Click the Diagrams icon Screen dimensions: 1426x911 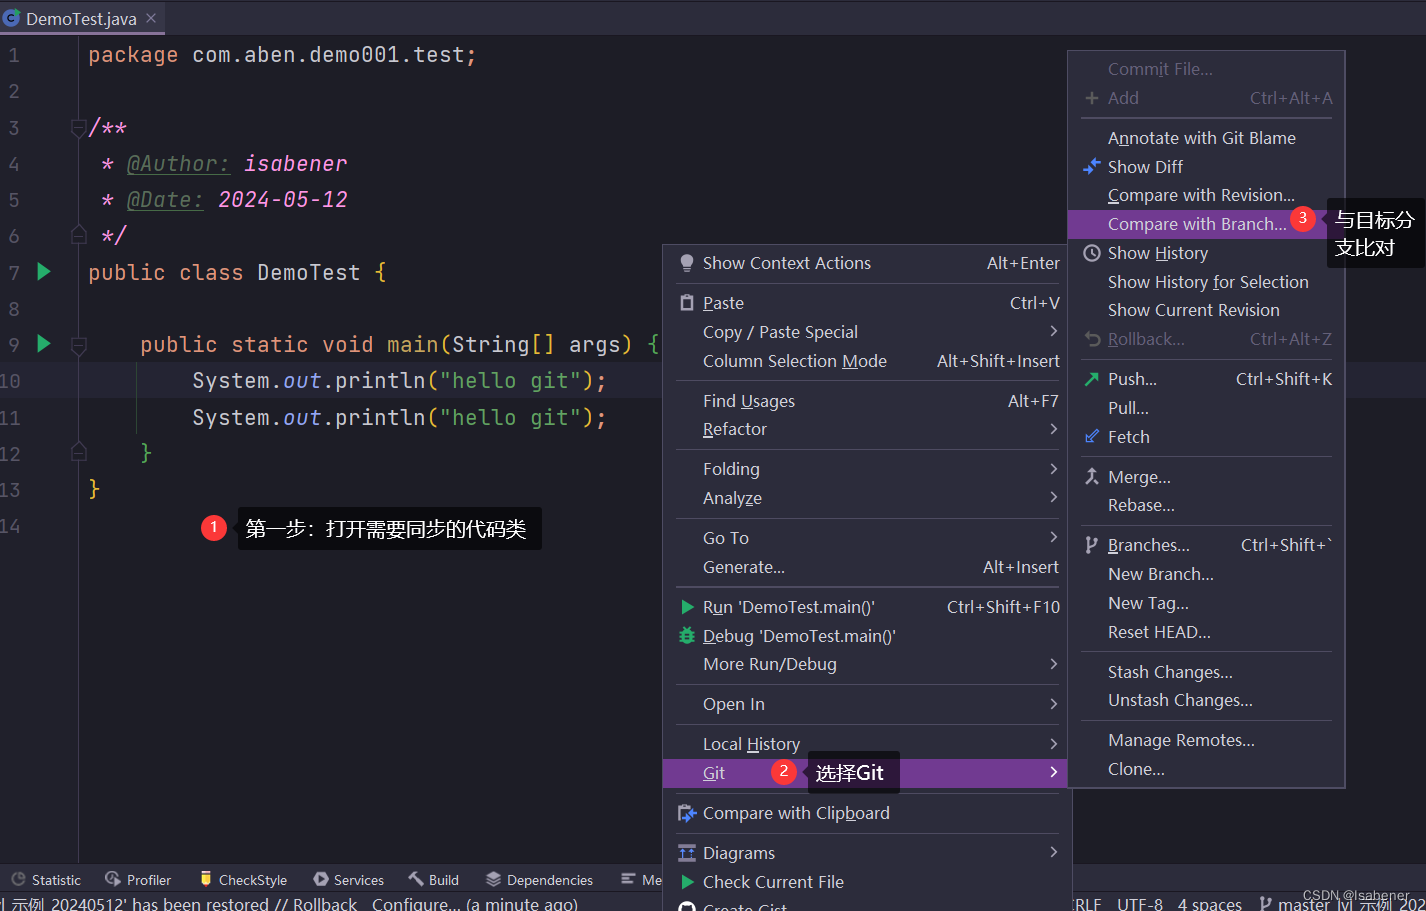pos(687,853)
